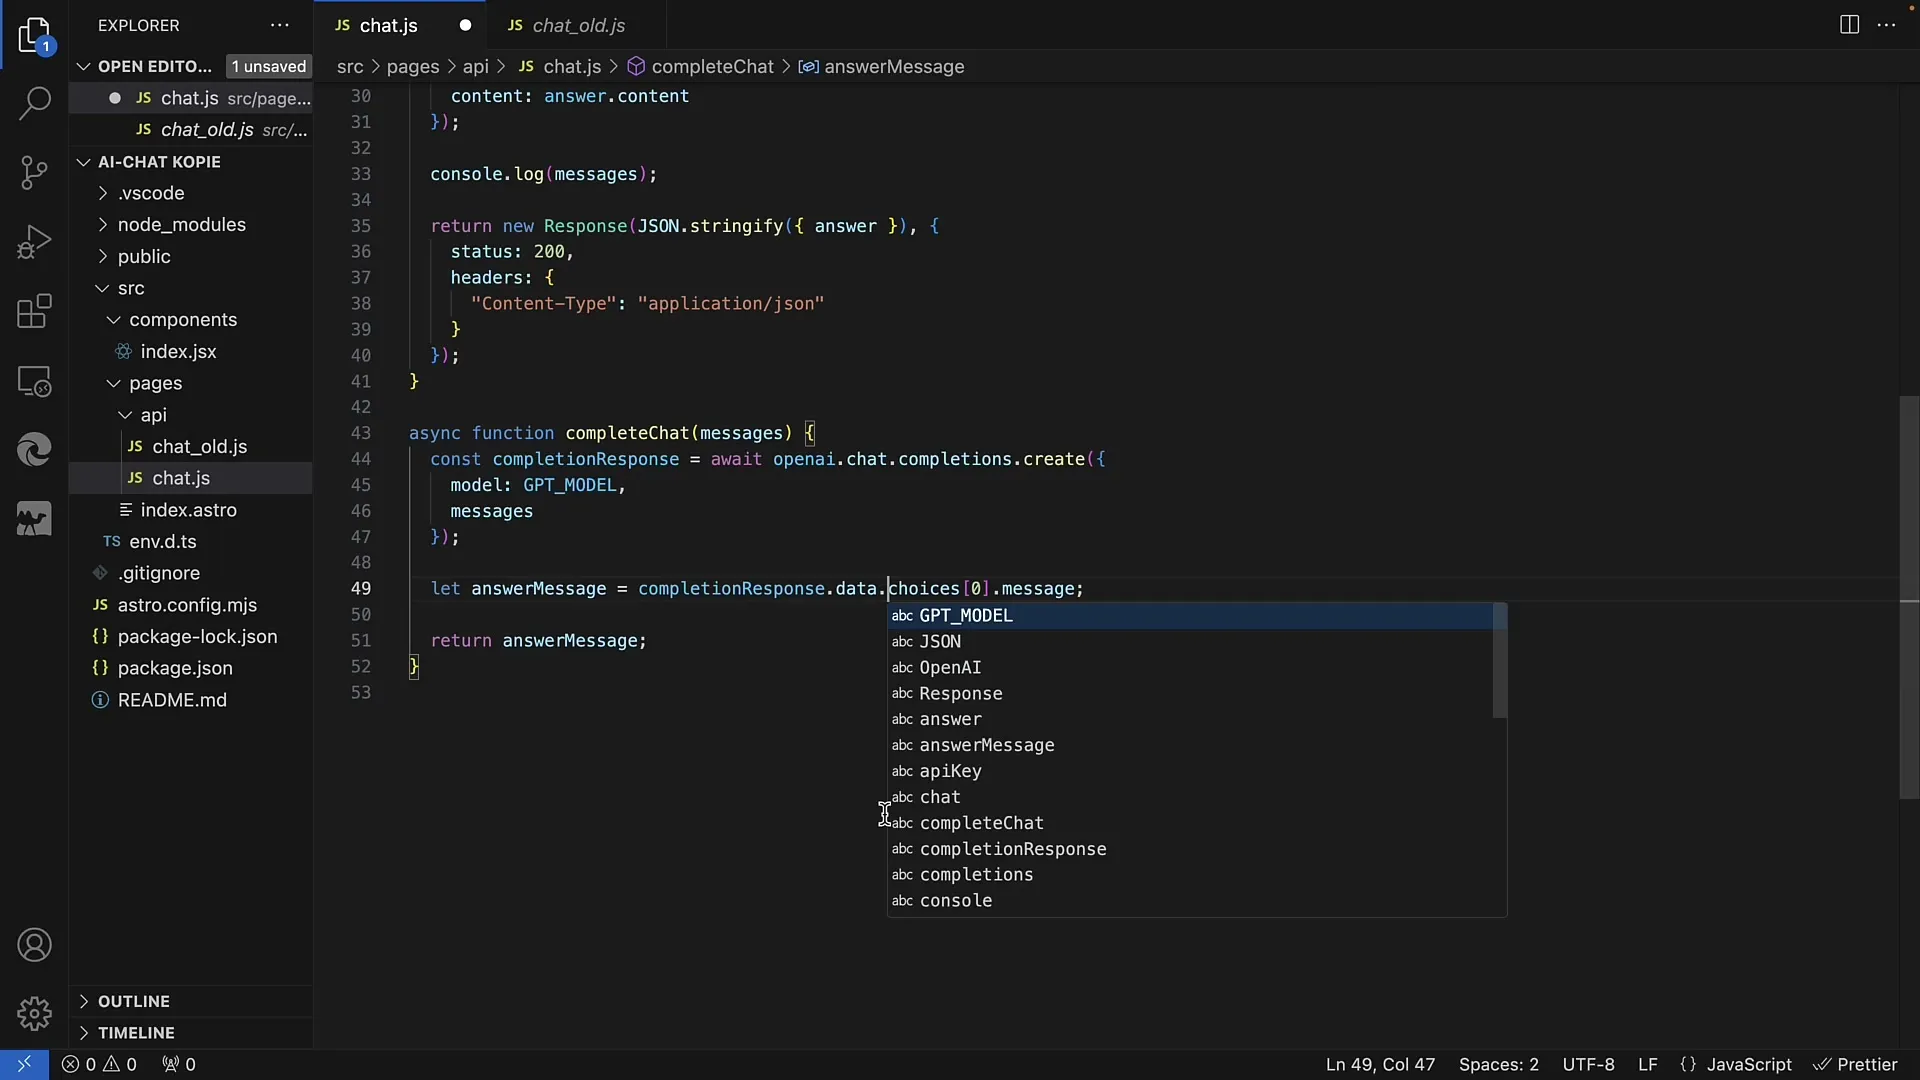Open the Search view in activity bar
Image resolution: width=1920 pixels, height=1080 pixels.
click(x=34, y=103)
